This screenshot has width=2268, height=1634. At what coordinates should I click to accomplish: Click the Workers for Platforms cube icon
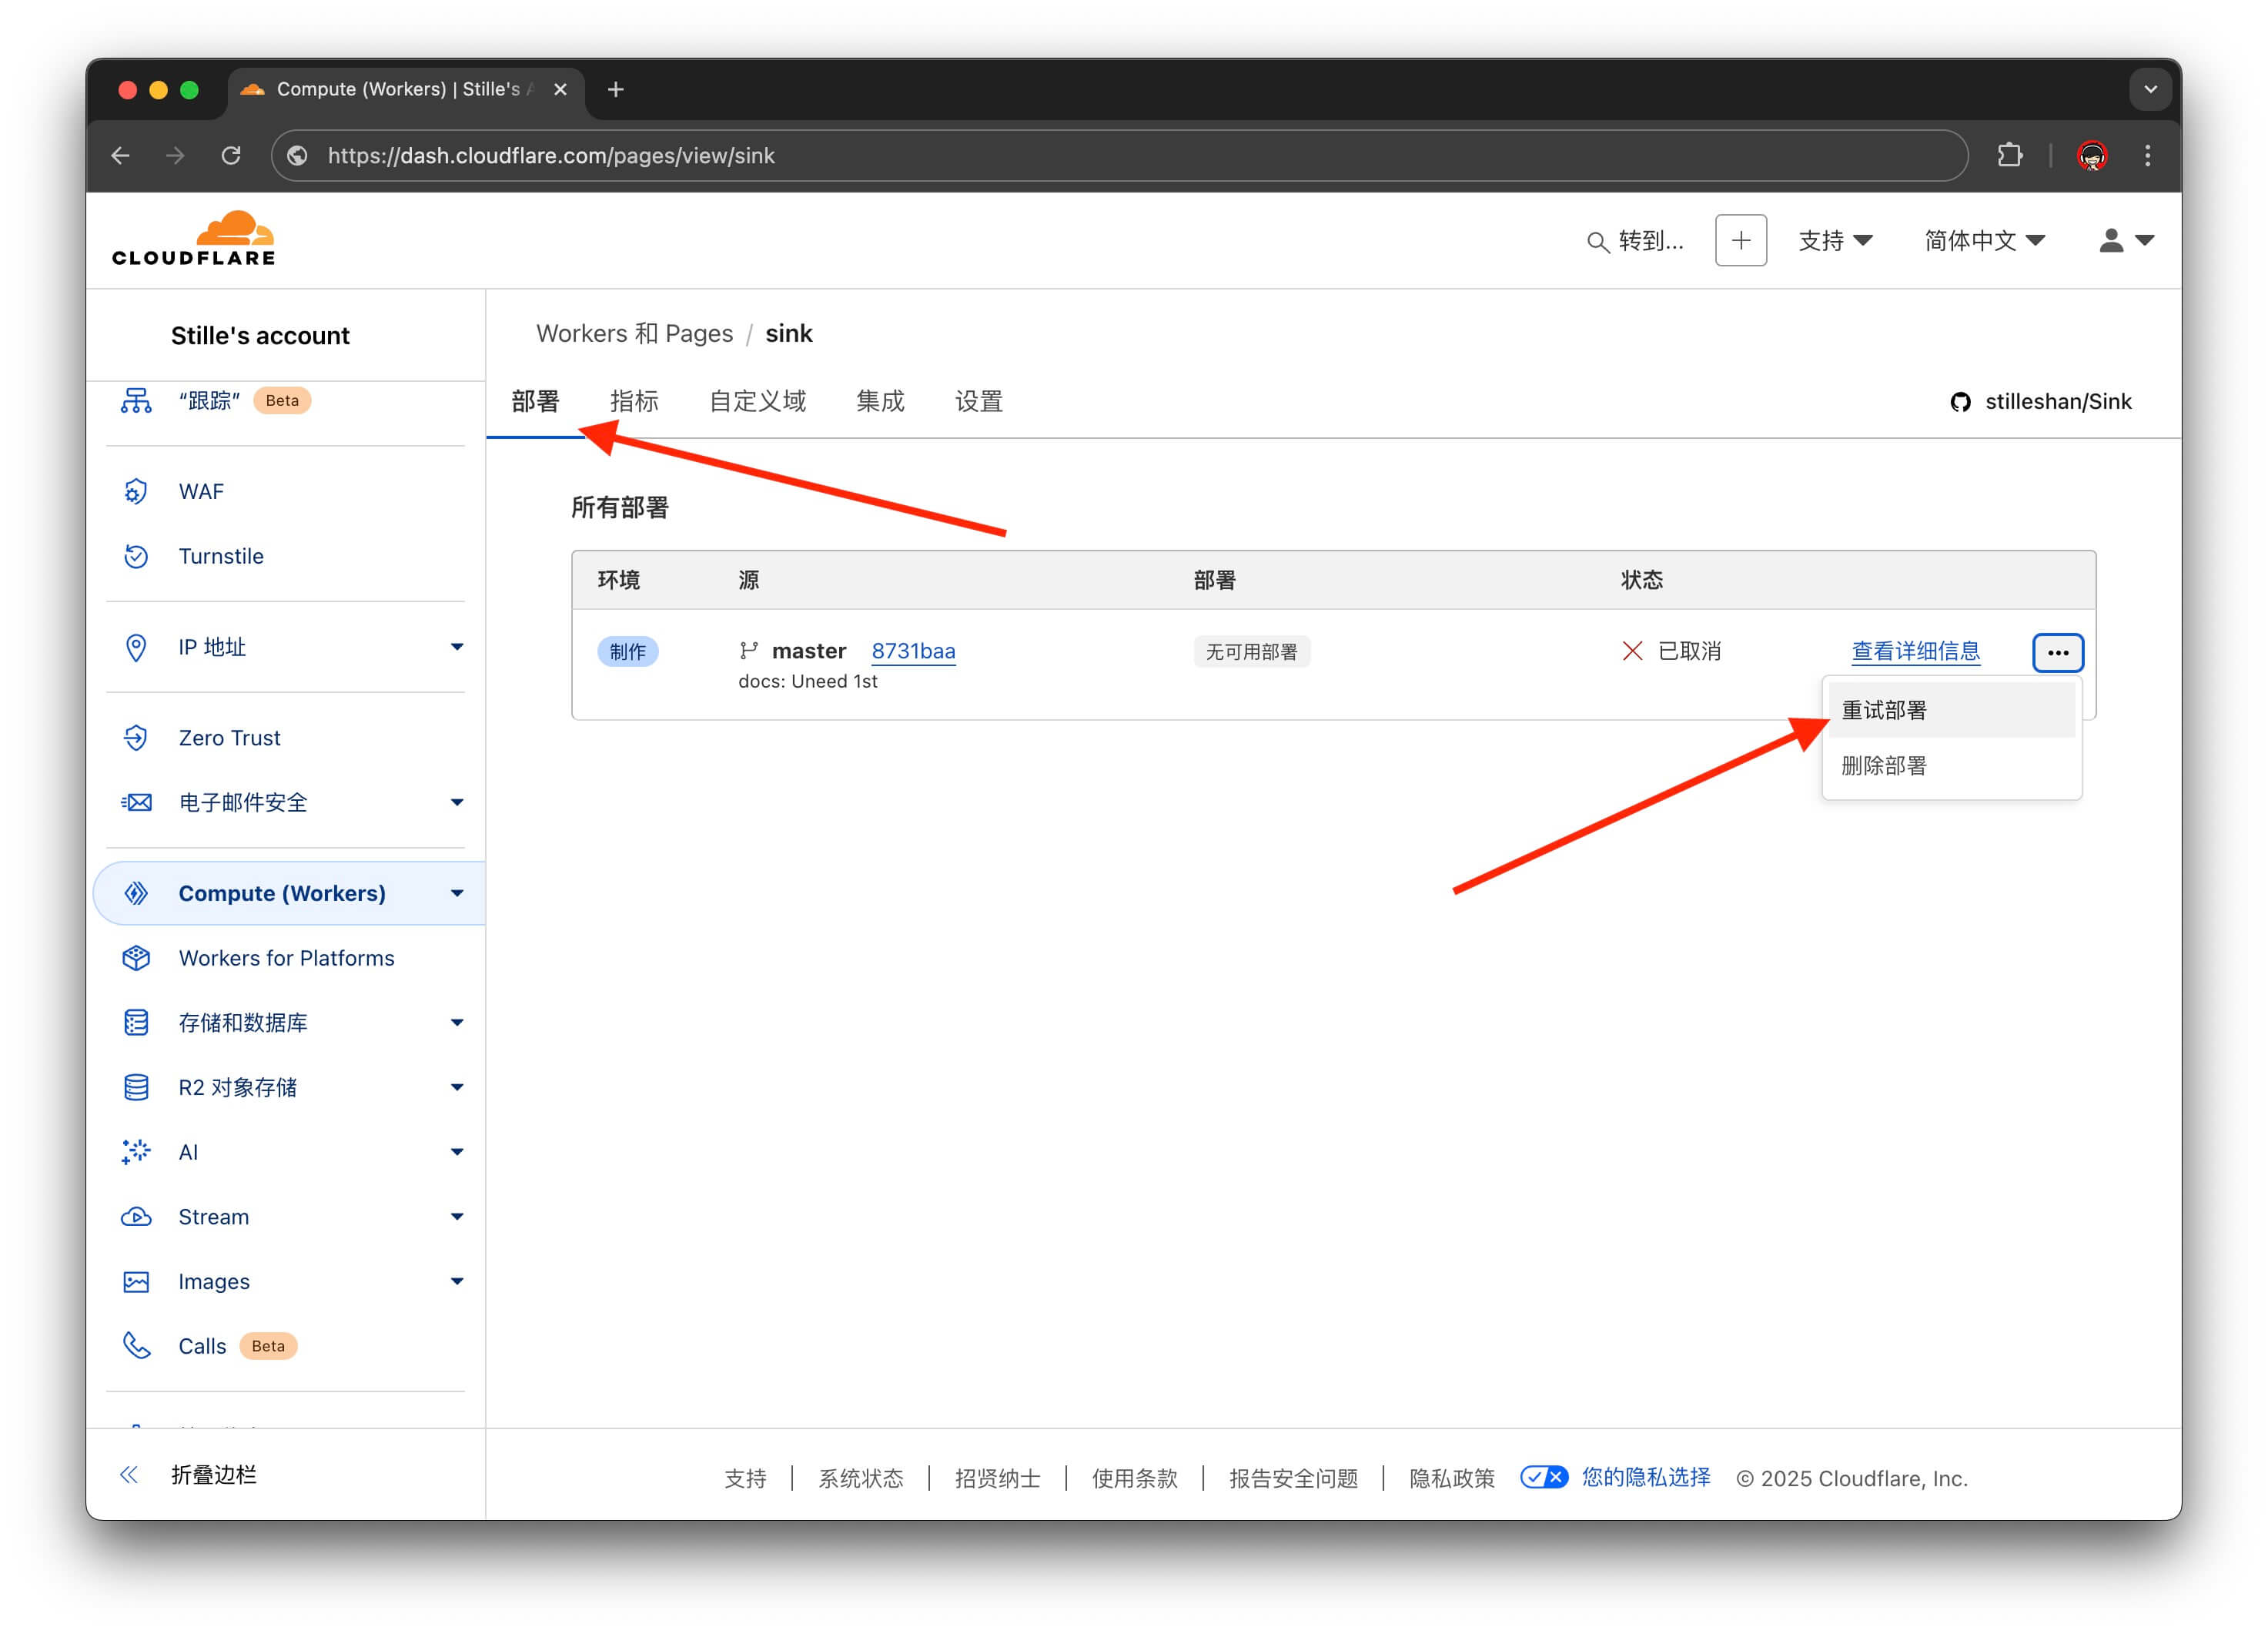pyautogui.click(x=136, y=958)
